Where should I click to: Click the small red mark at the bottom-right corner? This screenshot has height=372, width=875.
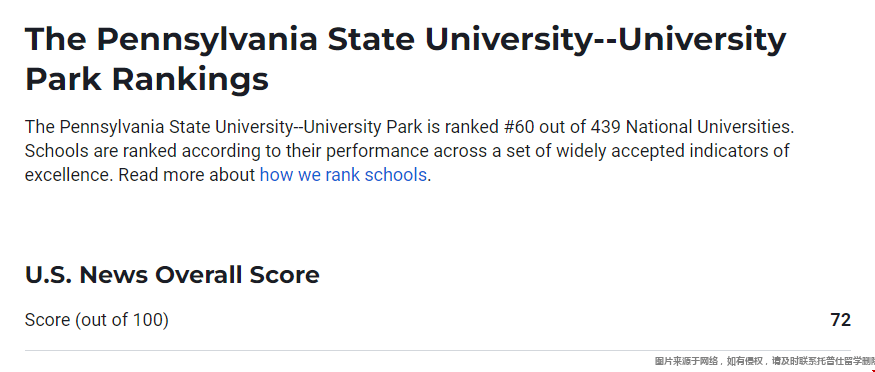872,369
